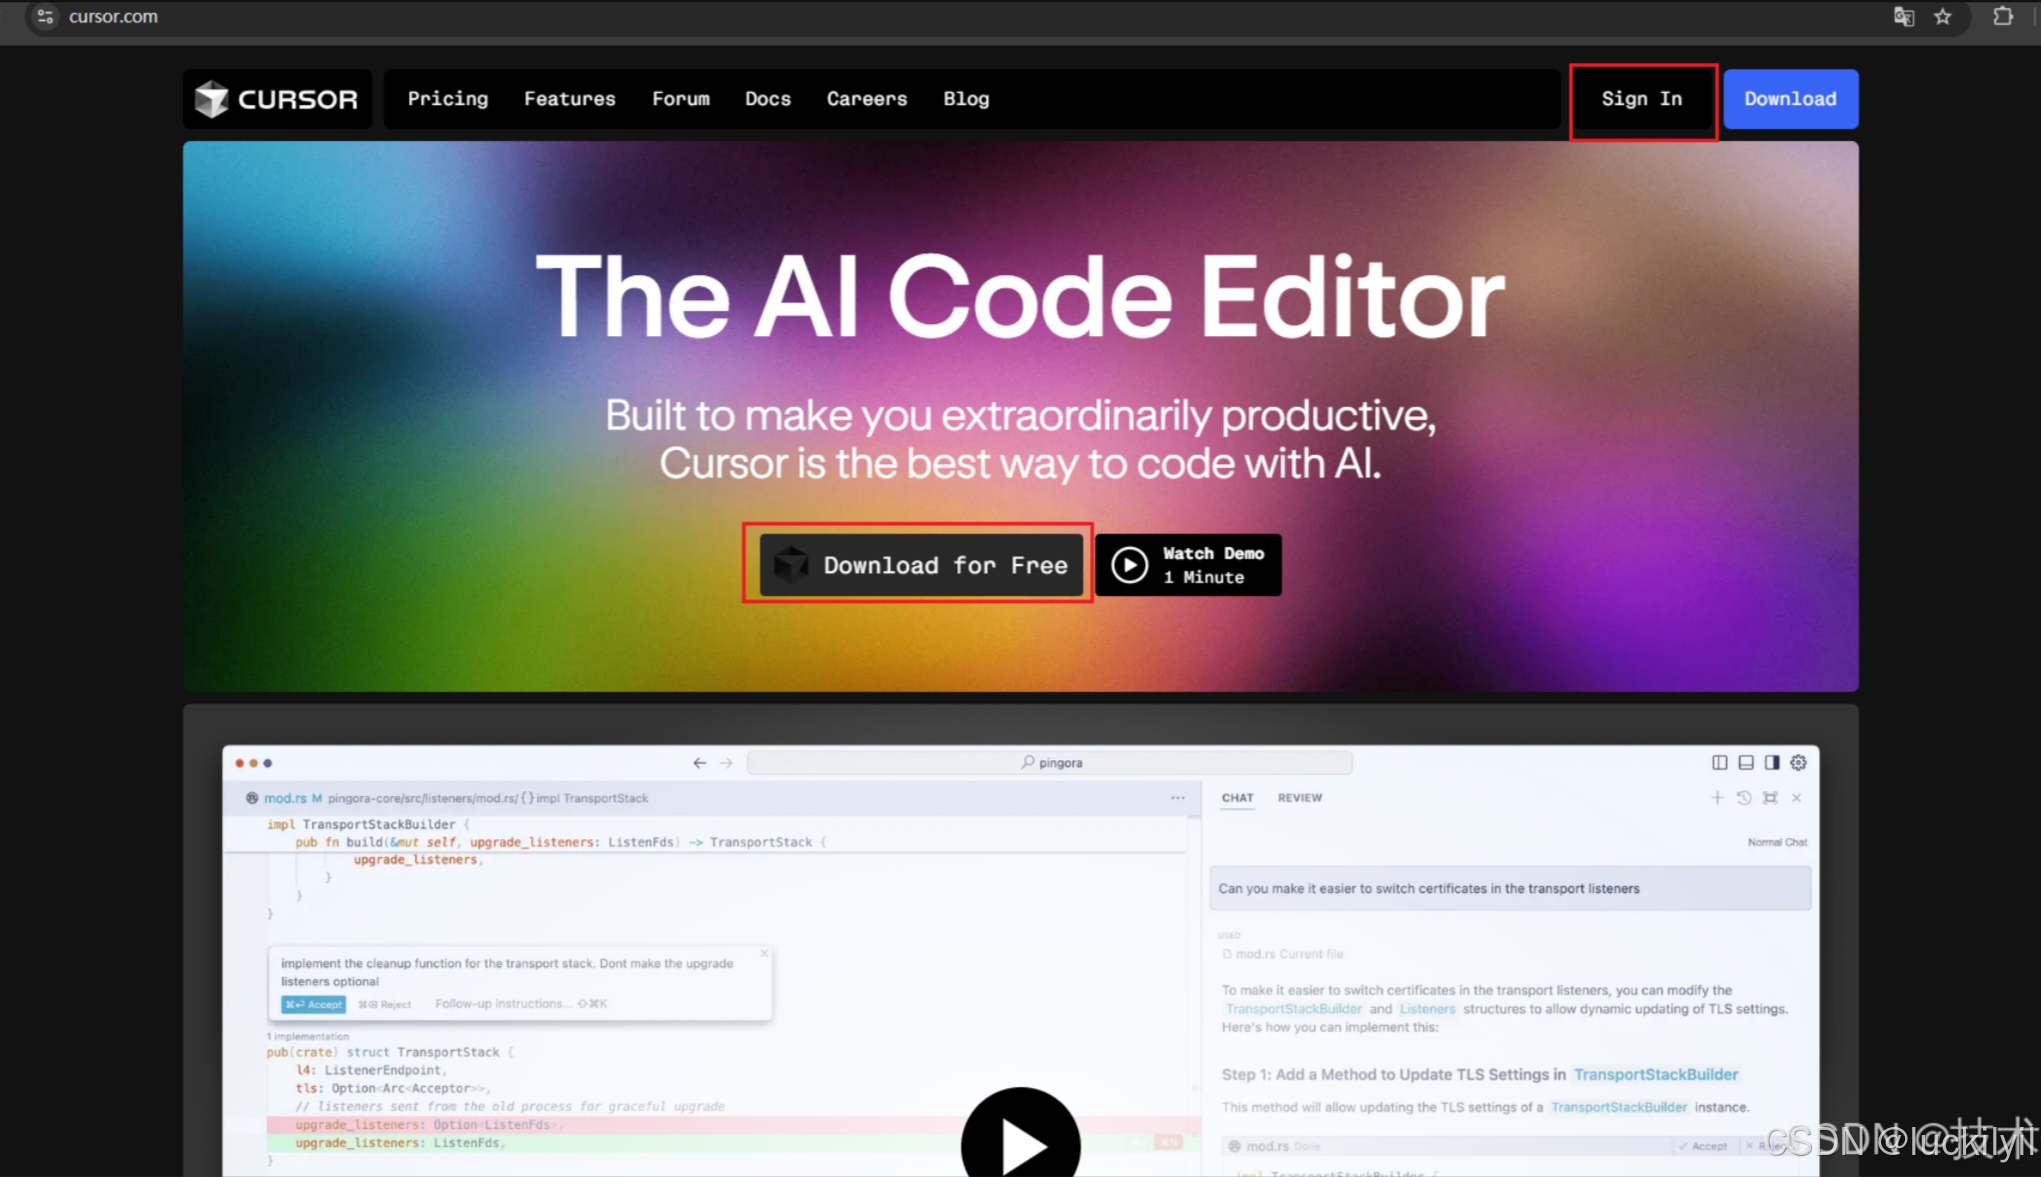
Task: Click Reject in the inline prompt
Action: 385,1004
